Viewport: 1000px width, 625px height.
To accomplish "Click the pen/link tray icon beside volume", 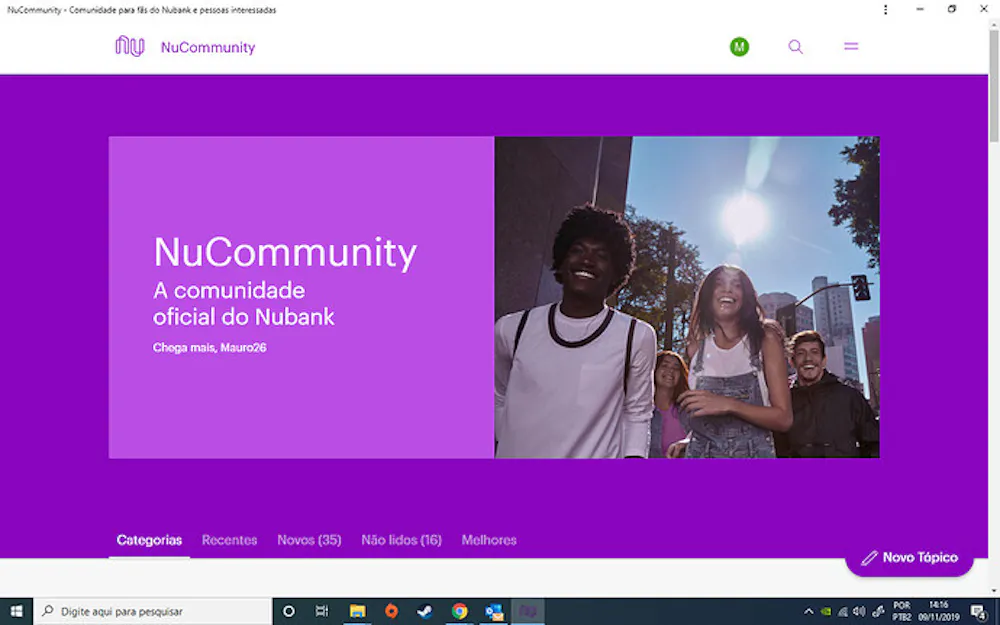I will (878, 611).
